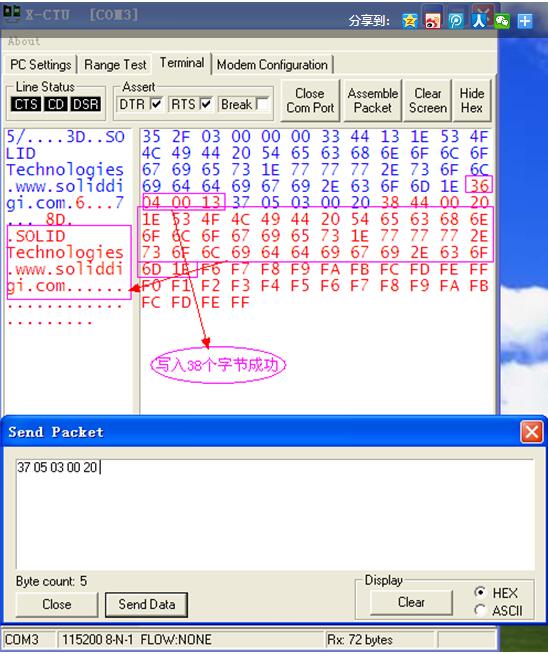Image resolution: width=548 pixels, height=654 pixels.
Task: Share to Weibo using the red icon
Action: (x=433, y=20)
